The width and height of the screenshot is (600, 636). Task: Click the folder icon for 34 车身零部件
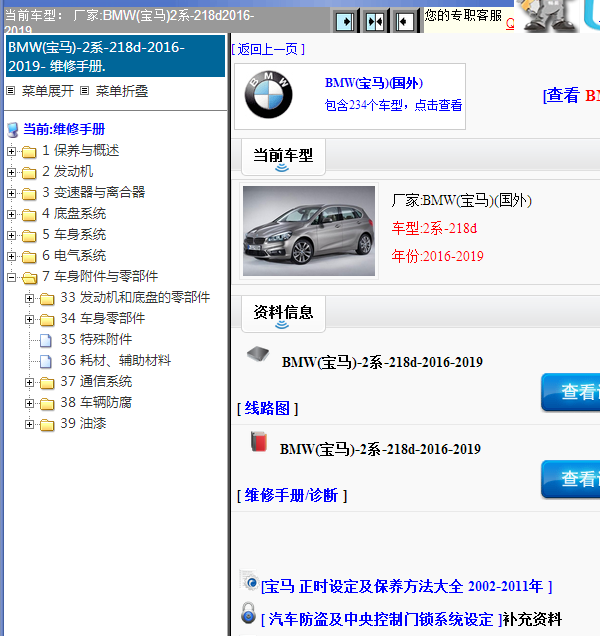47,320
